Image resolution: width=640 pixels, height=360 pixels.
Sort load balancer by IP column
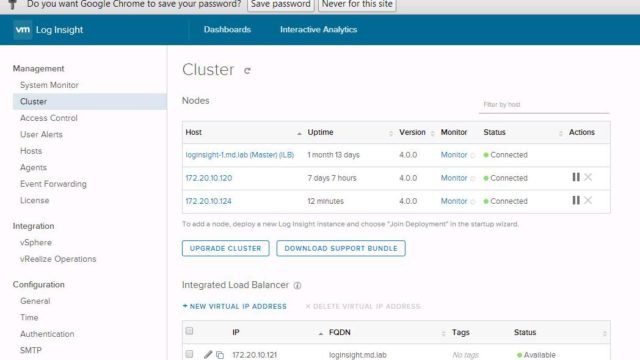tap(320, 333)
